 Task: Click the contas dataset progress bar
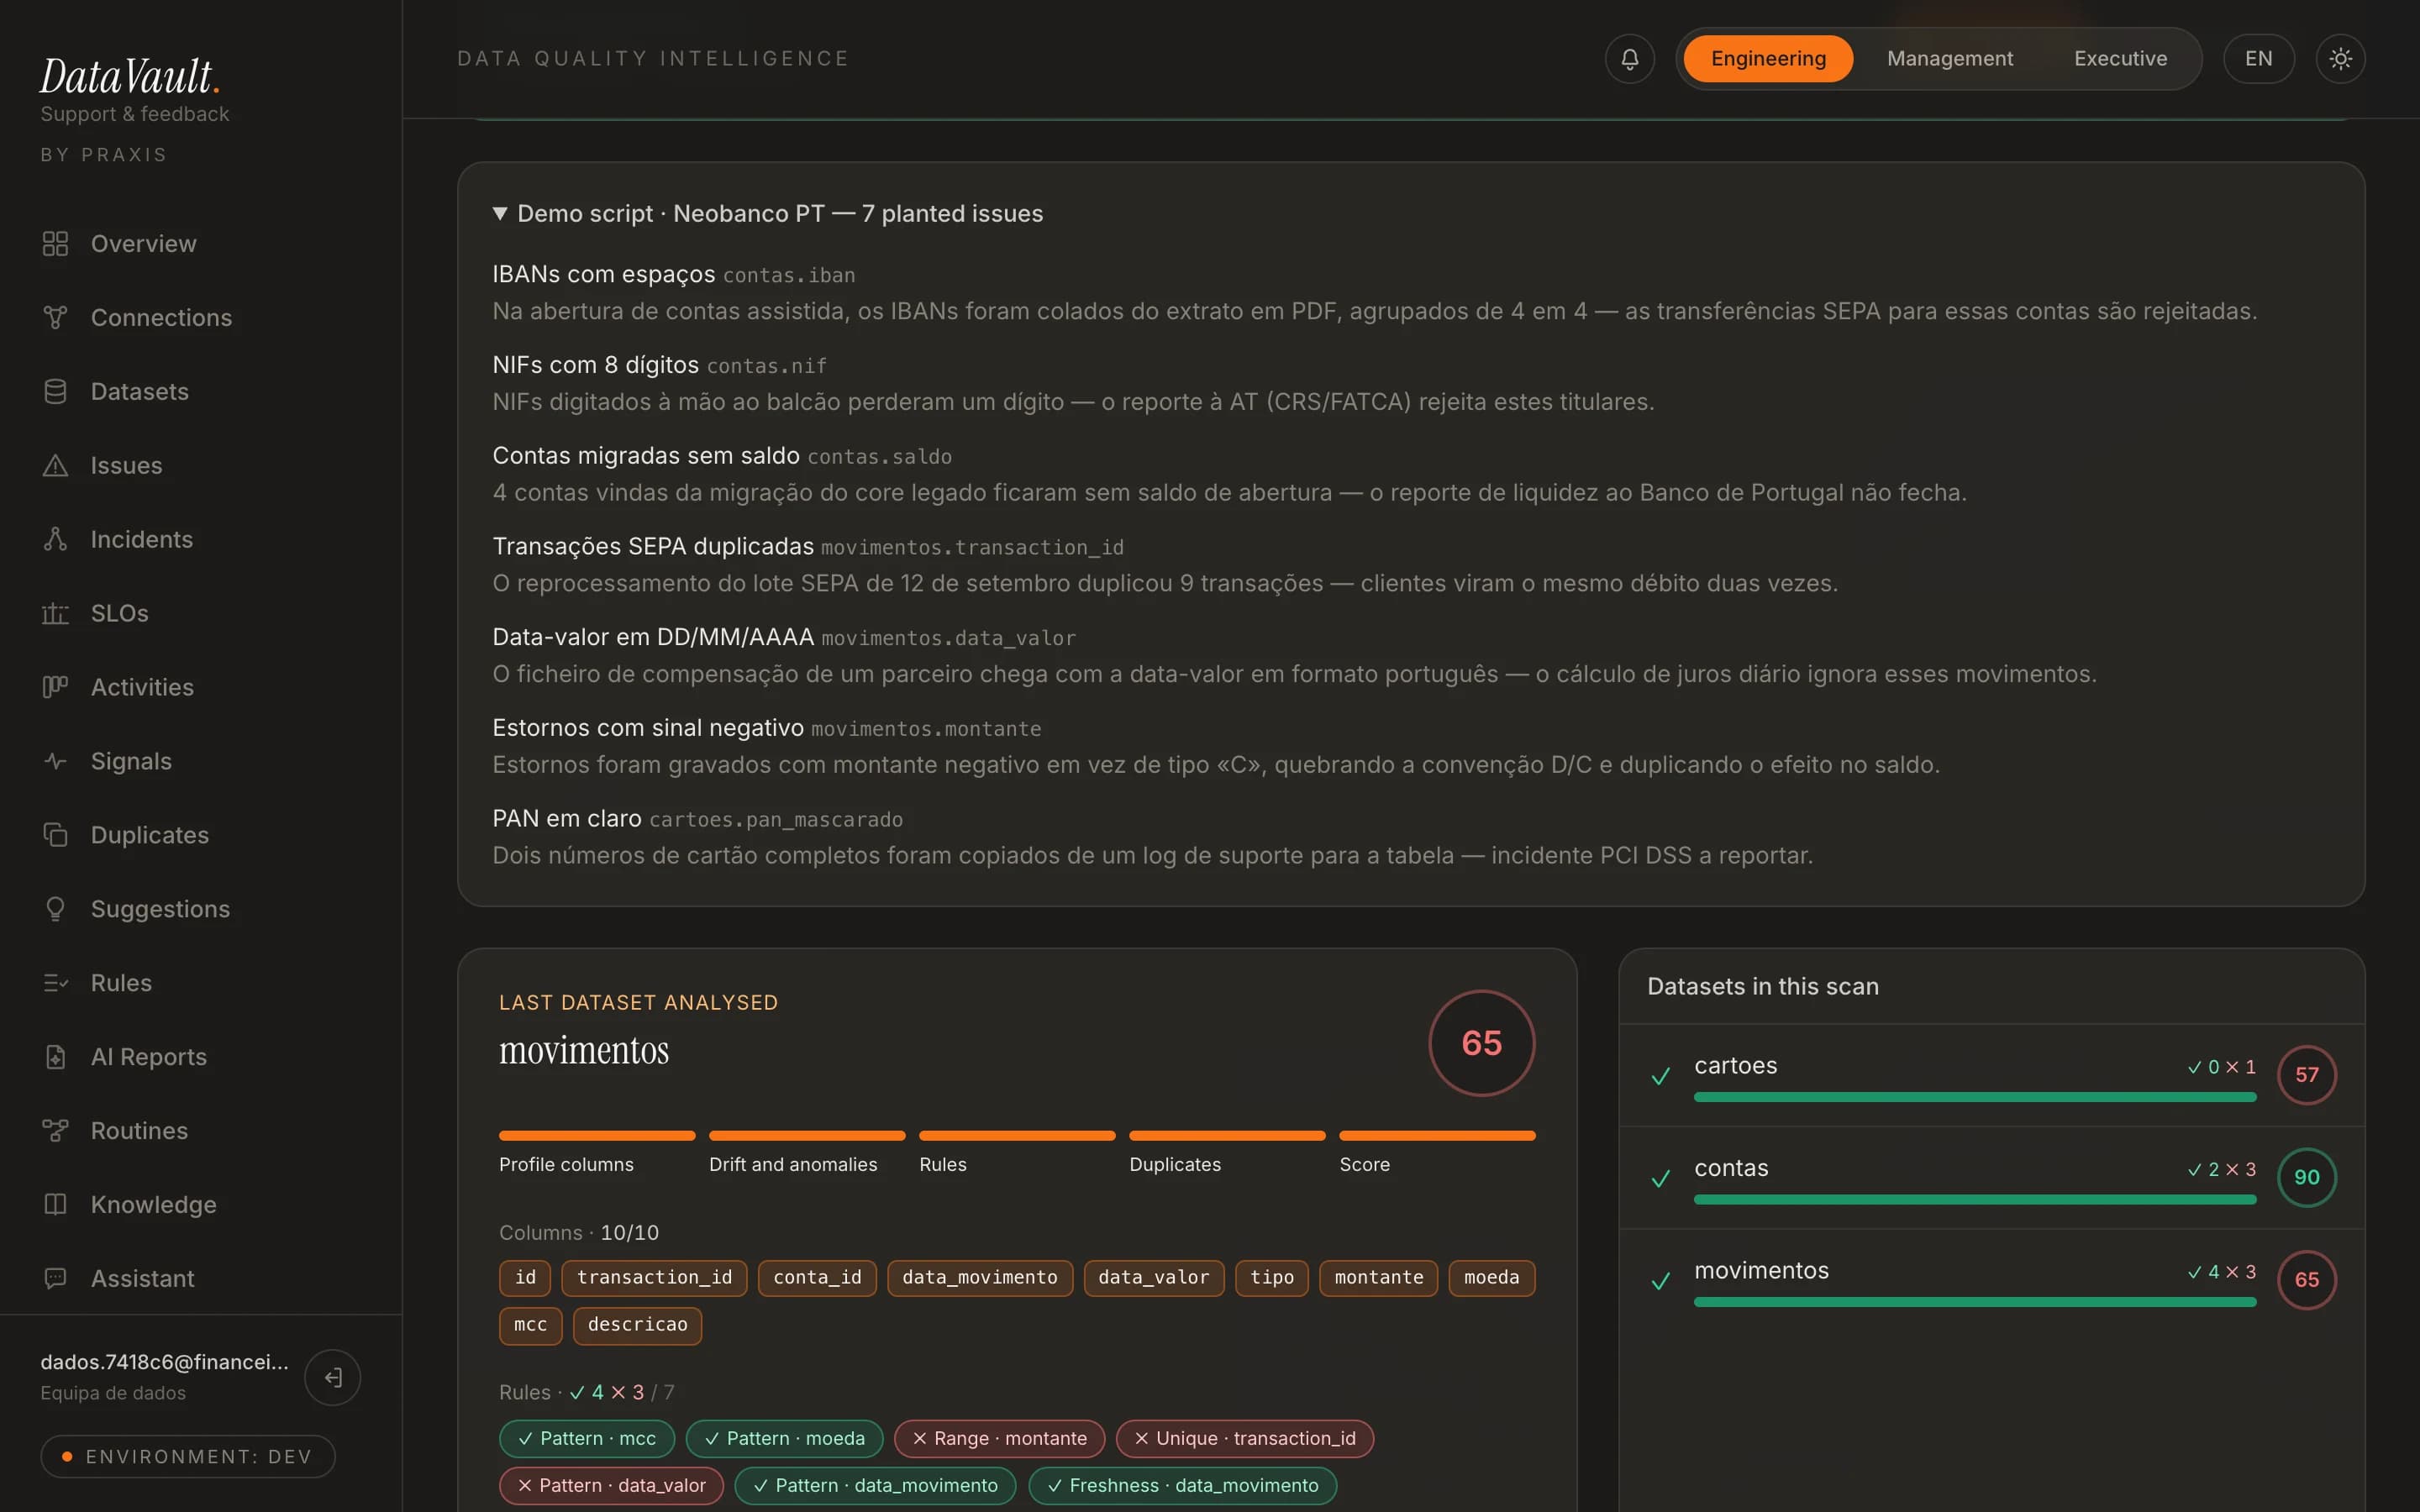(1975, 1200)
